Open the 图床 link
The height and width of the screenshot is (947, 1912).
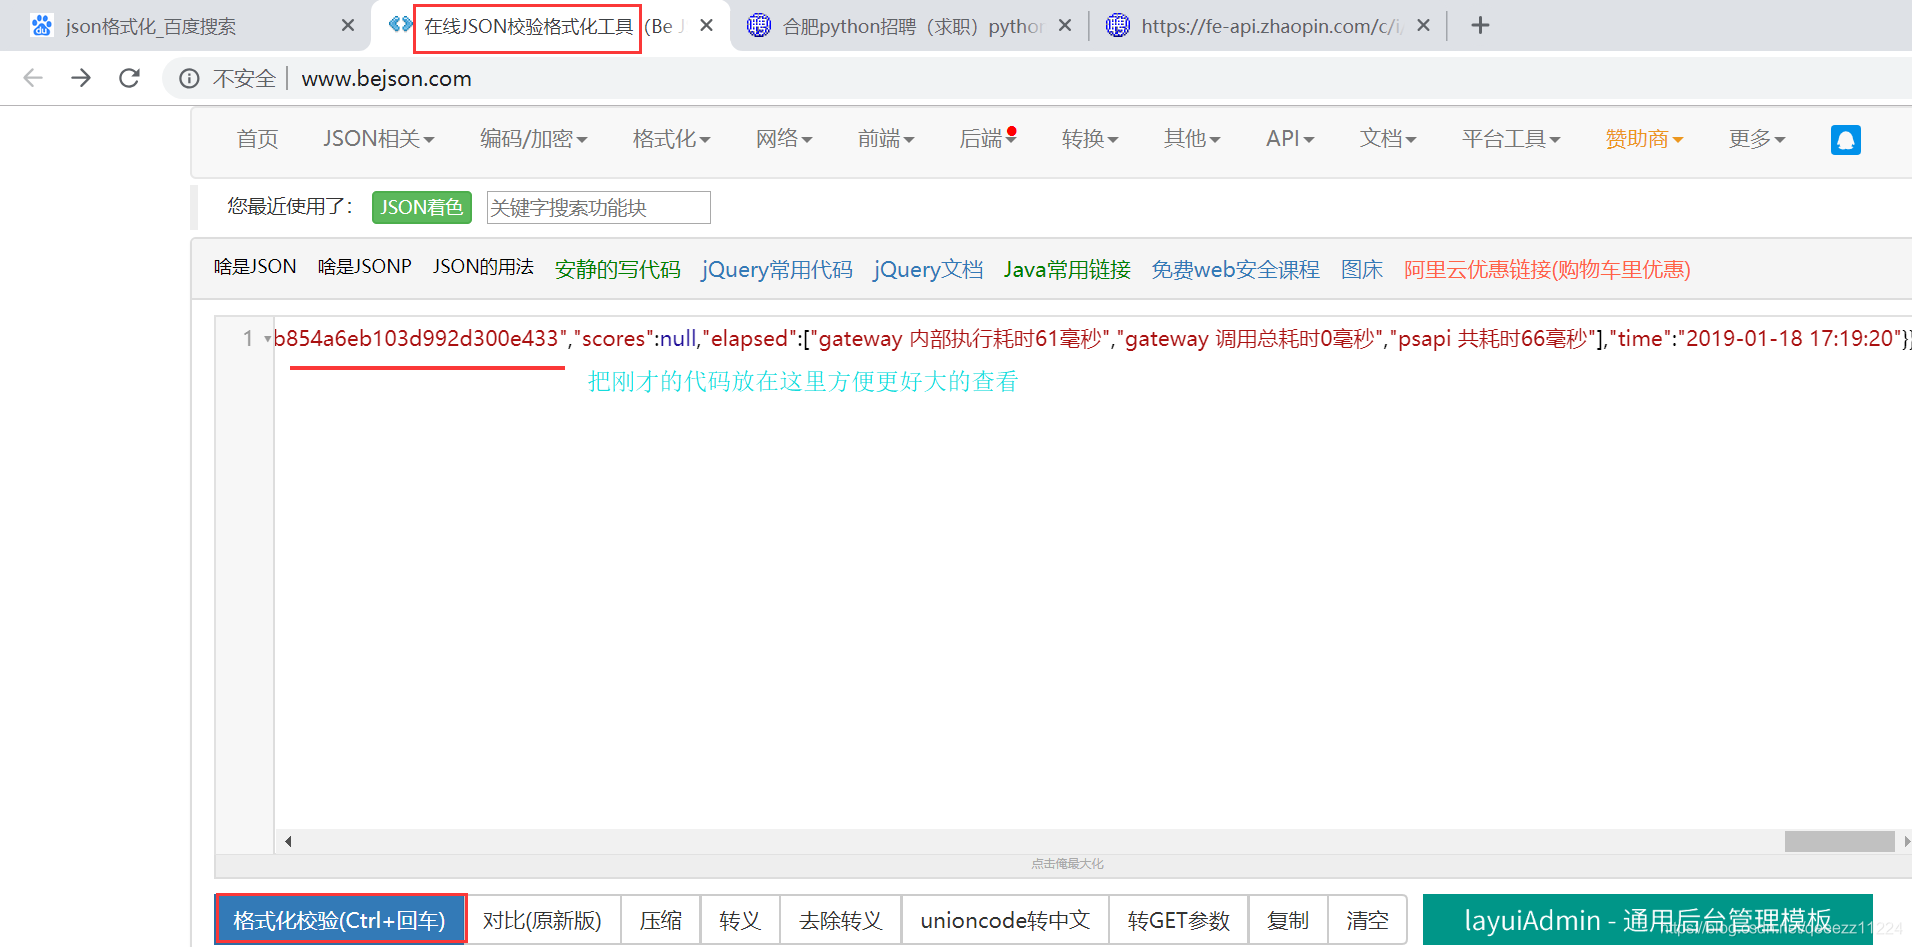coord(1362,270)
